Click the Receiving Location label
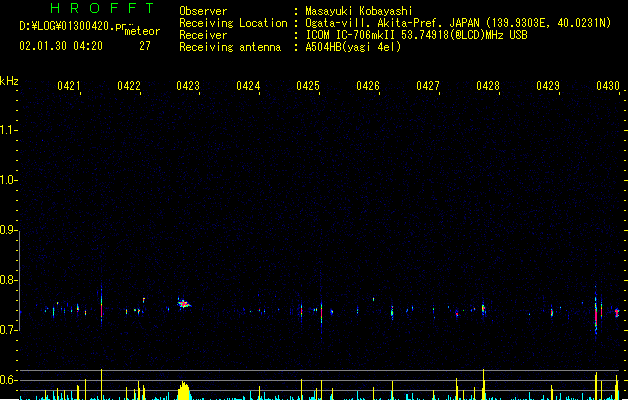Viewport: 629px width, 400px height. tap(233, 23)
